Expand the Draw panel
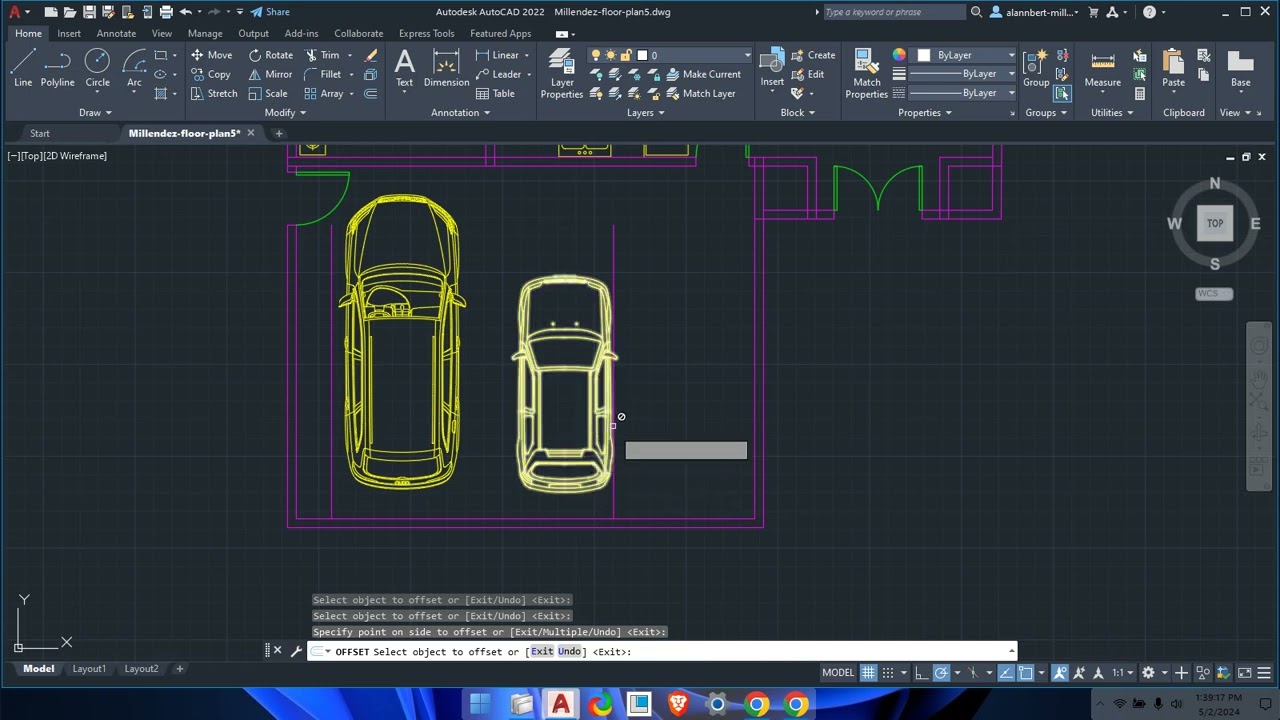This screenshot has width=1280, height=720. [96, 112]
